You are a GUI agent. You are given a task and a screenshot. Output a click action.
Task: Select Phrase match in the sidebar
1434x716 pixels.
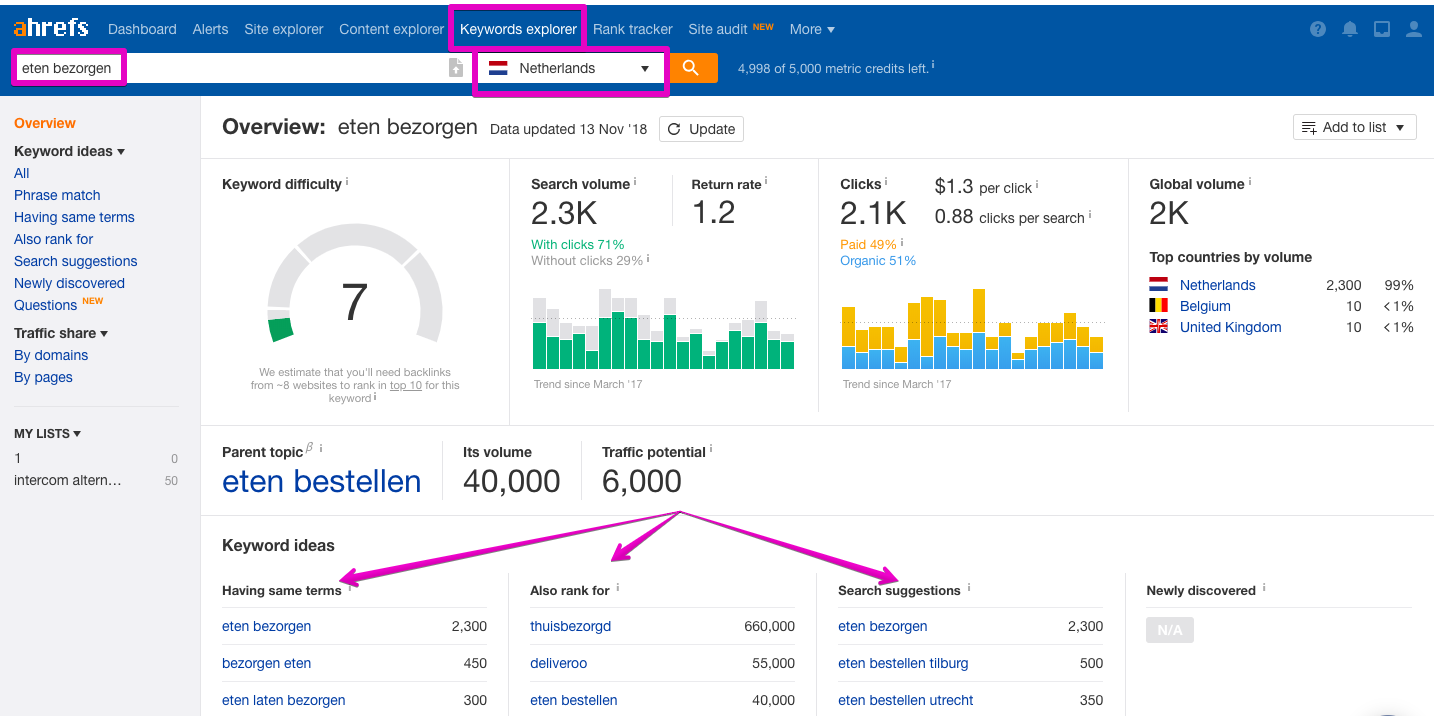[57, 195]
